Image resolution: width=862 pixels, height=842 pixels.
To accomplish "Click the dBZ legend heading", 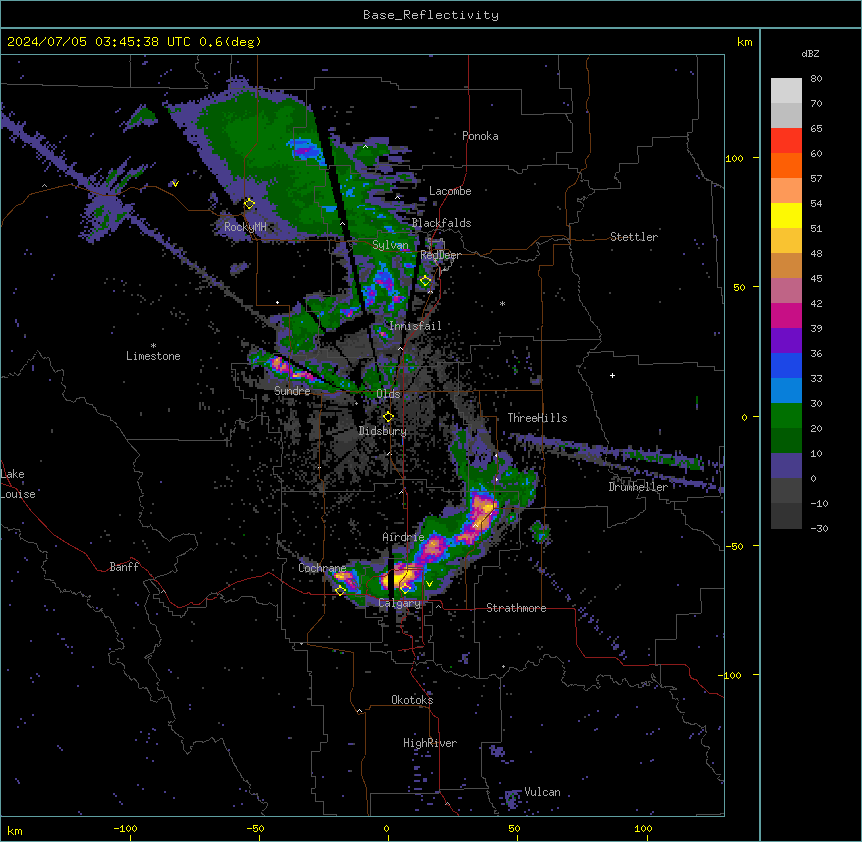I will tap(810, 53).
